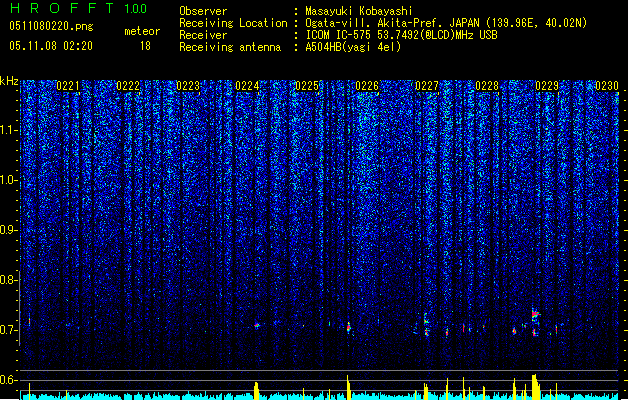
Task: Select the filename 0511080220.png
Action: tap(51, 26)
